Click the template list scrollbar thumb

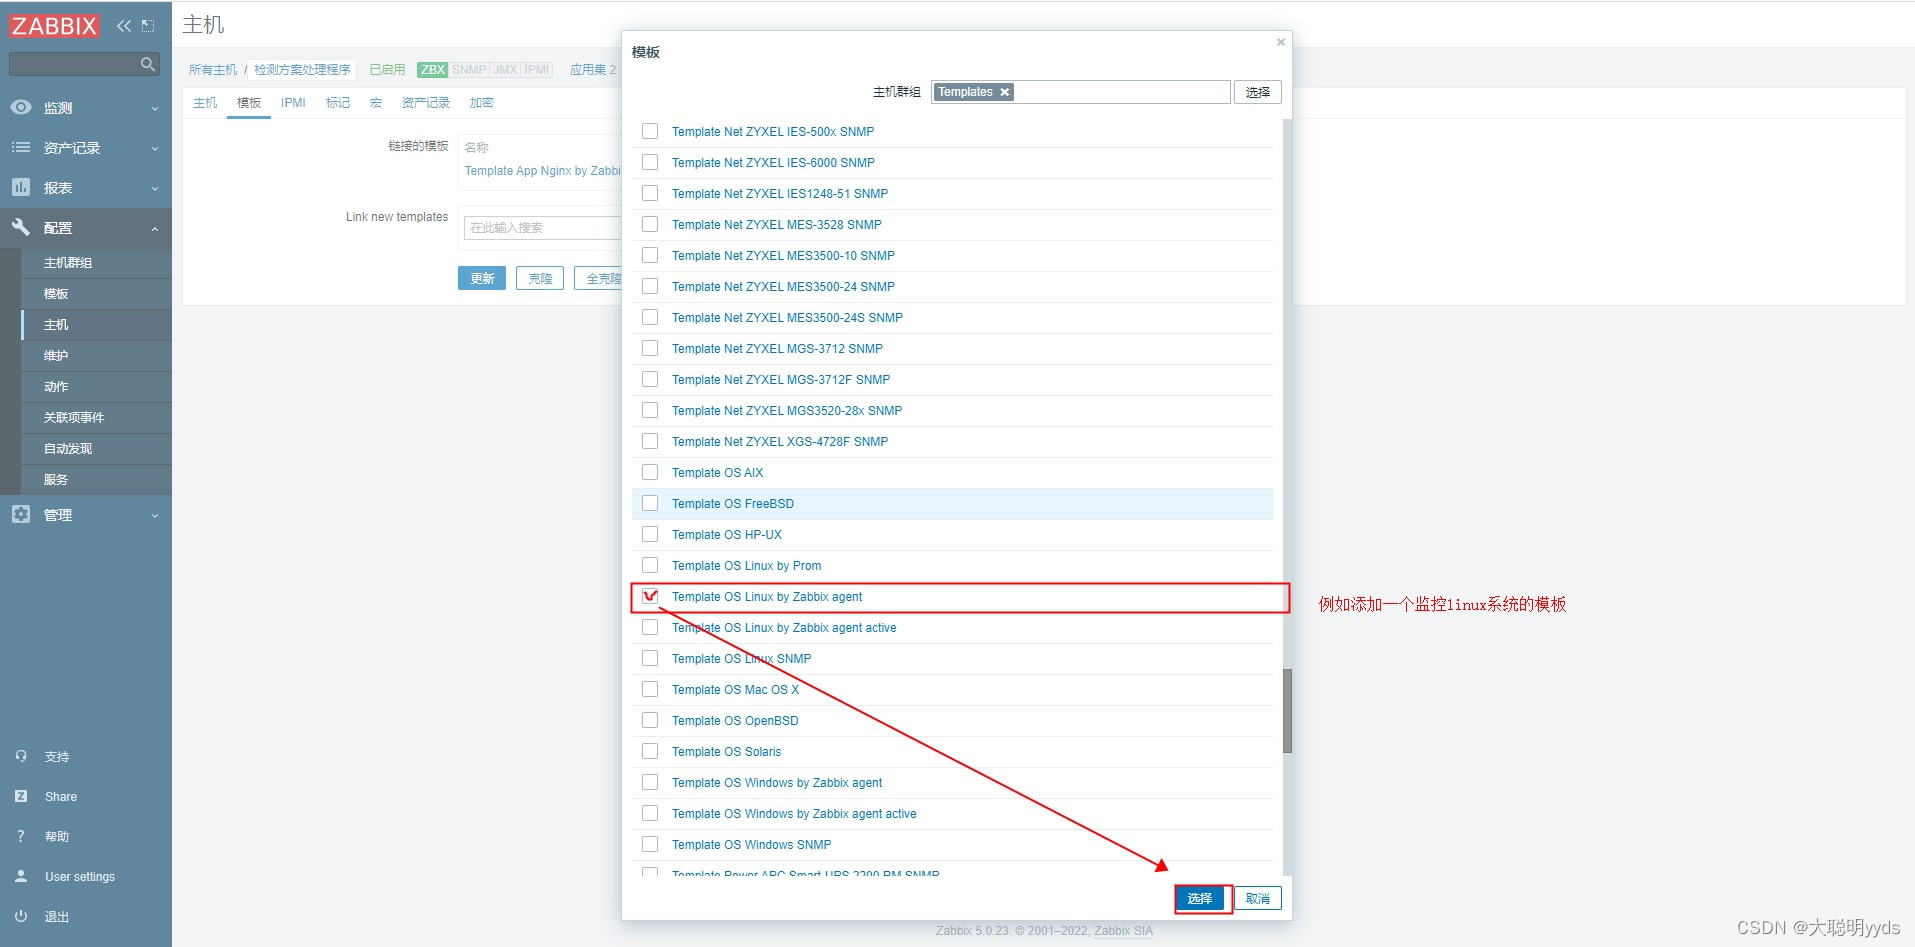[x=1287, y=710]
